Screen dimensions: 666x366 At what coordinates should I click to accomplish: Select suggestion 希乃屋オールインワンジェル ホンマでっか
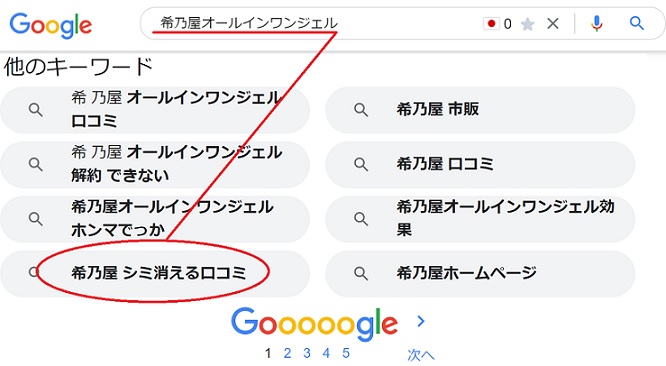click(155, 219)
